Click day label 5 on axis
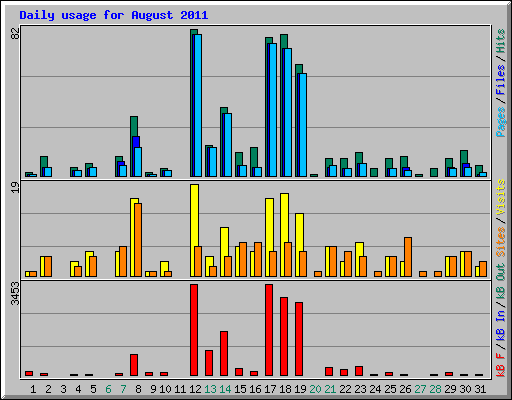The height and width of the screenshot is (400, 512). [93, 389]
